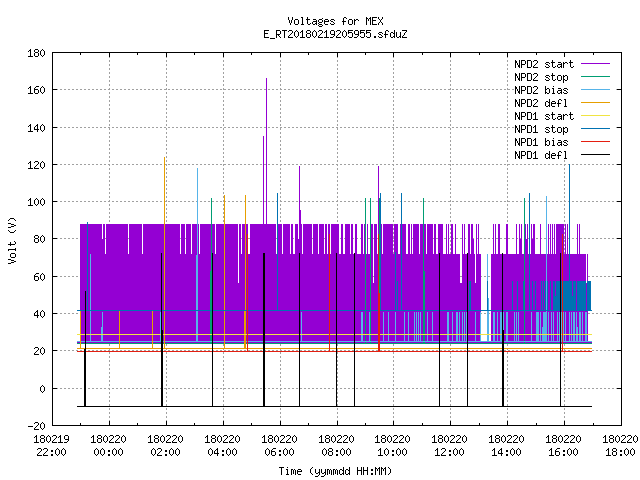The height and width of the screenshot is (480, 640).
Task: Click the light blue NPD2 bias legend line
Action: click(x=595, y=90)
